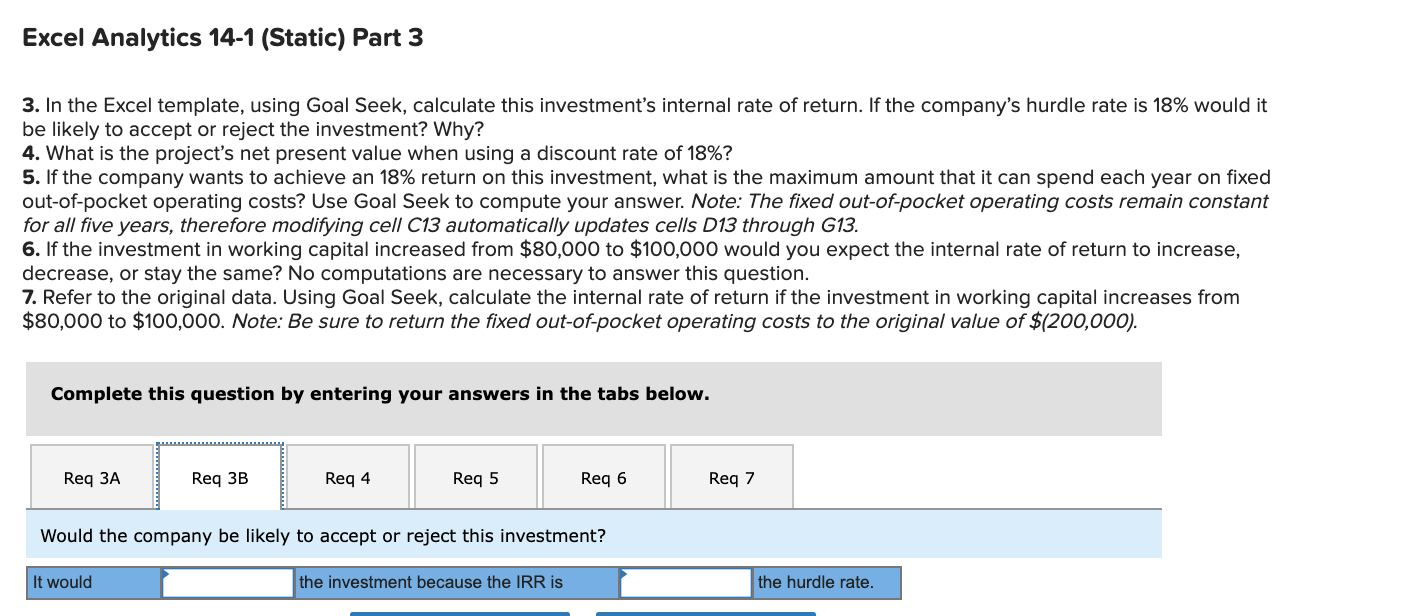1410x616 pixels.
Task: Click the first blank answer field
Action: pyautogui.click(x=228, y=582)
